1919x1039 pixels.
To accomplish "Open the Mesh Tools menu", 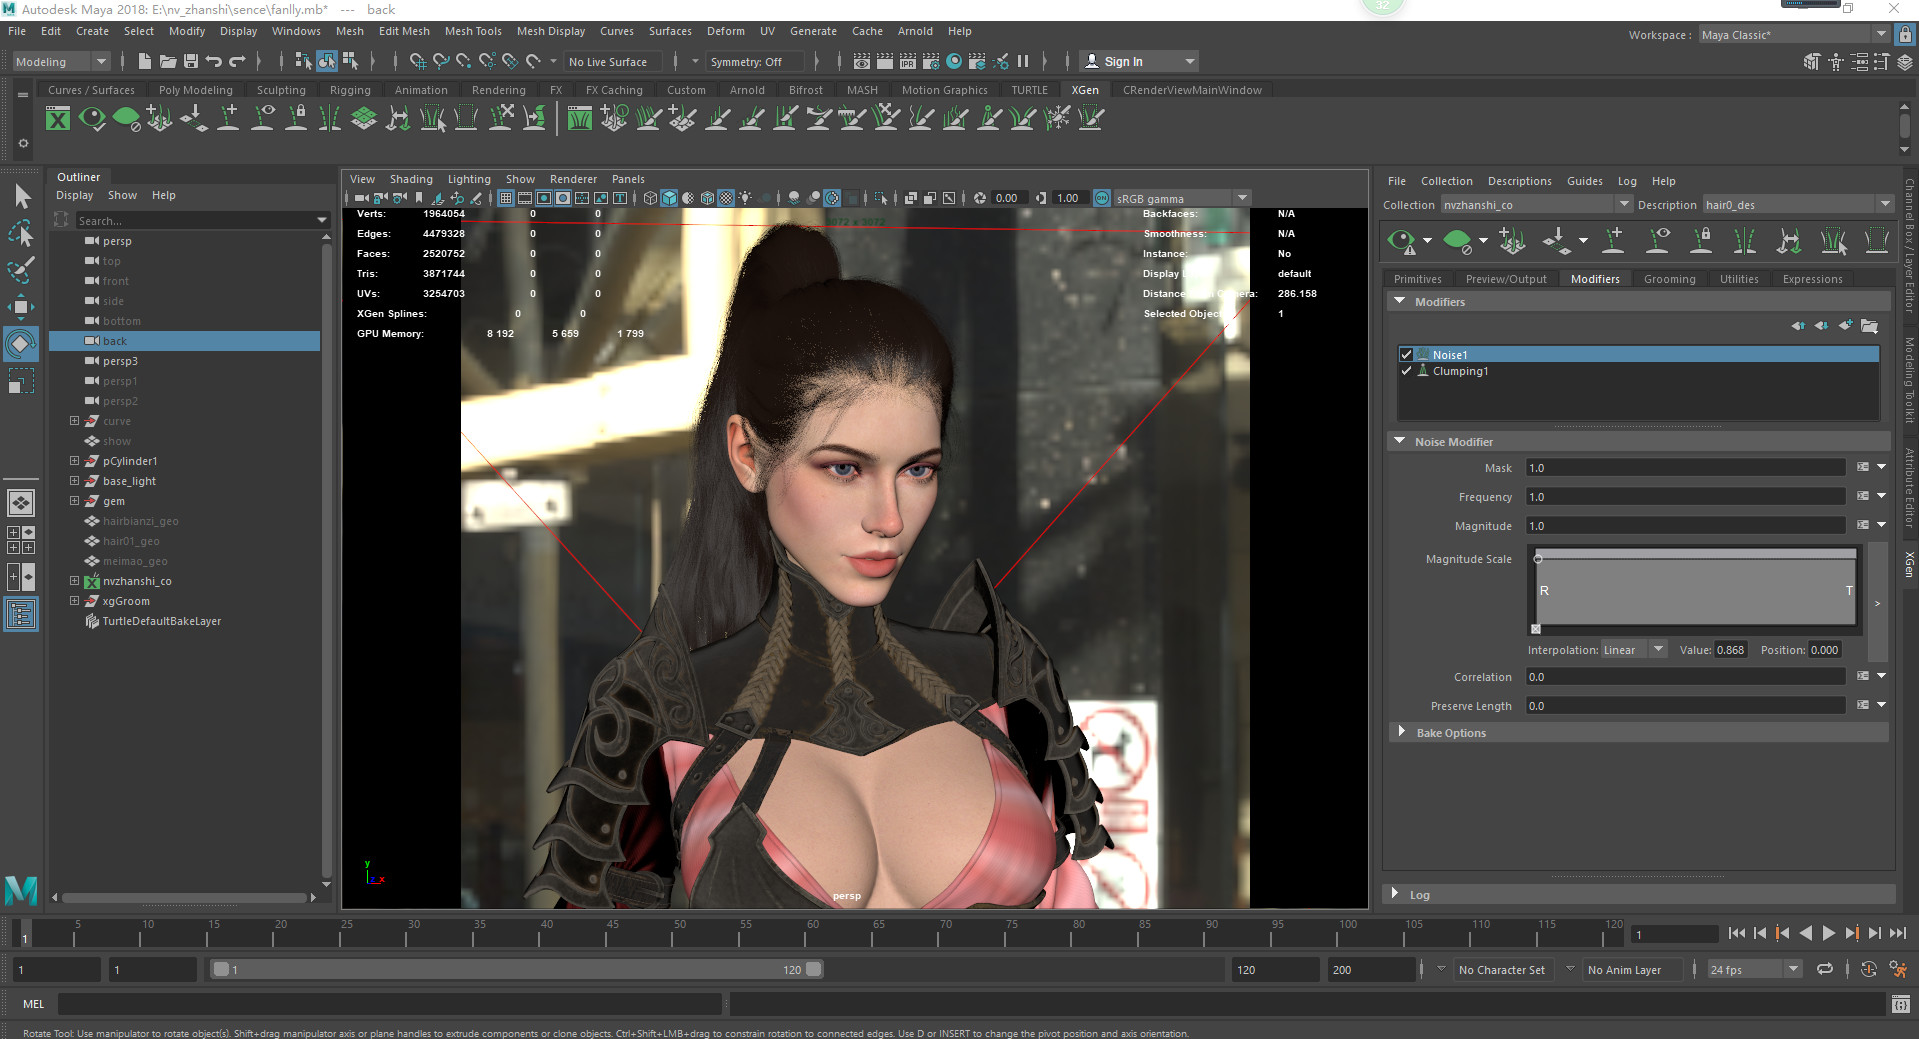I will coord(473,31).
